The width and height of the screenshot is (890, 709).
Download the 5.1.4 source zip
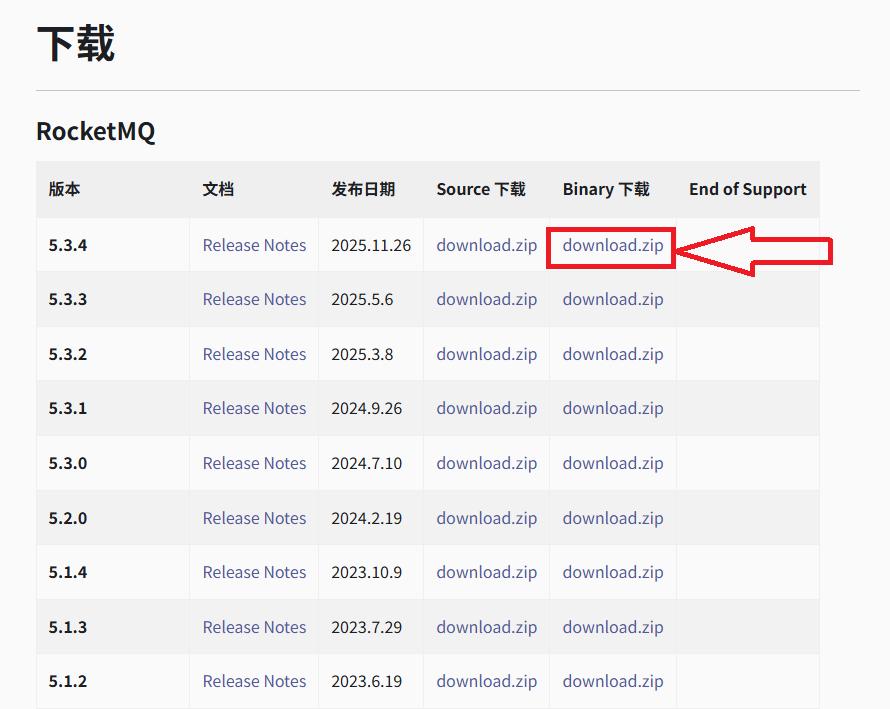(x=486, y=573)
